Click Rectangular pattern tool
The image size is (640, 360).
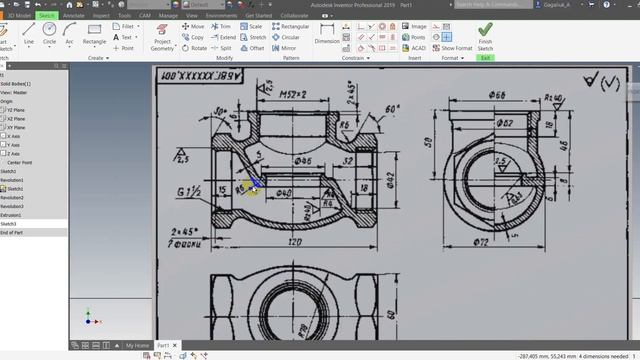(291, 26)
